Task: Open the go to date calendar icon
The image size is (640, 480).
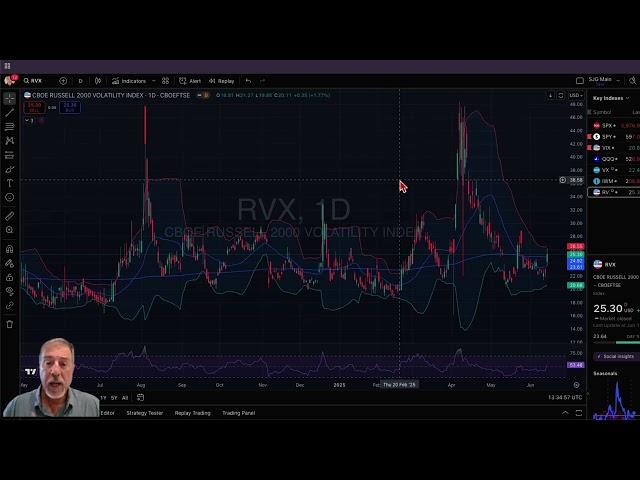Action: click(x=140, y=398)
